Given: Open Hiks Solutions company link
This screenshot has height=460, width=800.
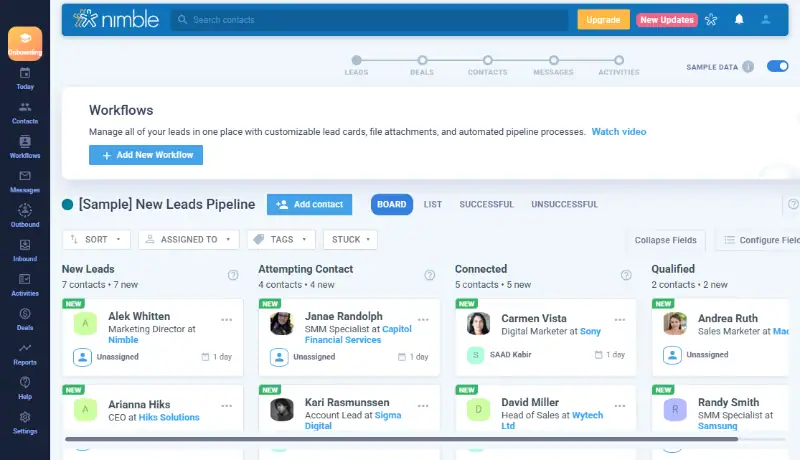Looking at the screenshot, I should coord(169,417).
